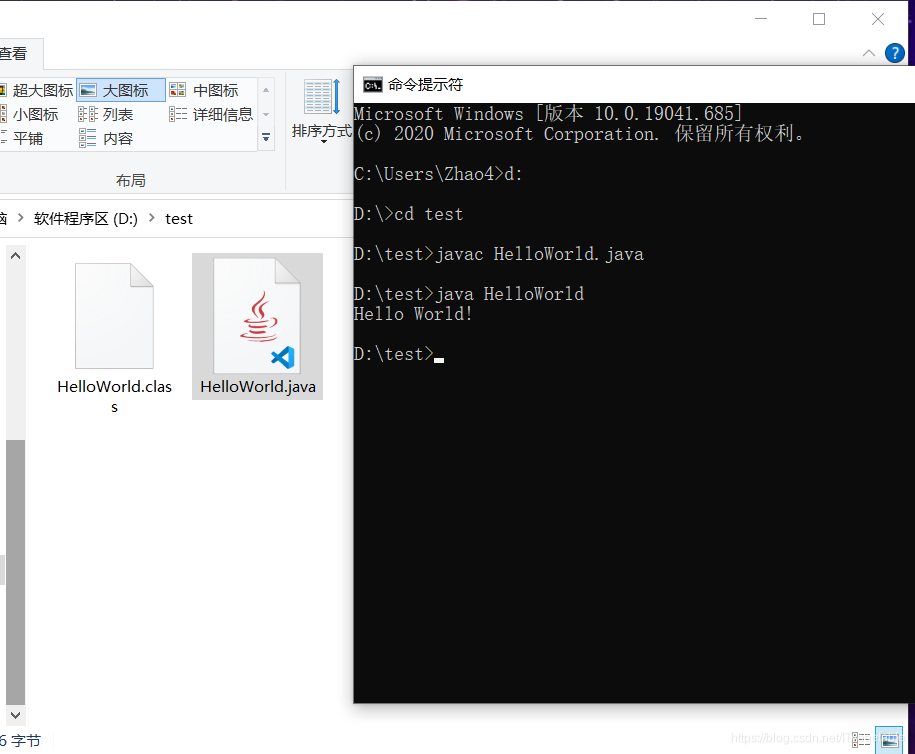Click the 字节 file size status text
The image size is (915, 754).
pyautogui.click(x=20, y=741)
